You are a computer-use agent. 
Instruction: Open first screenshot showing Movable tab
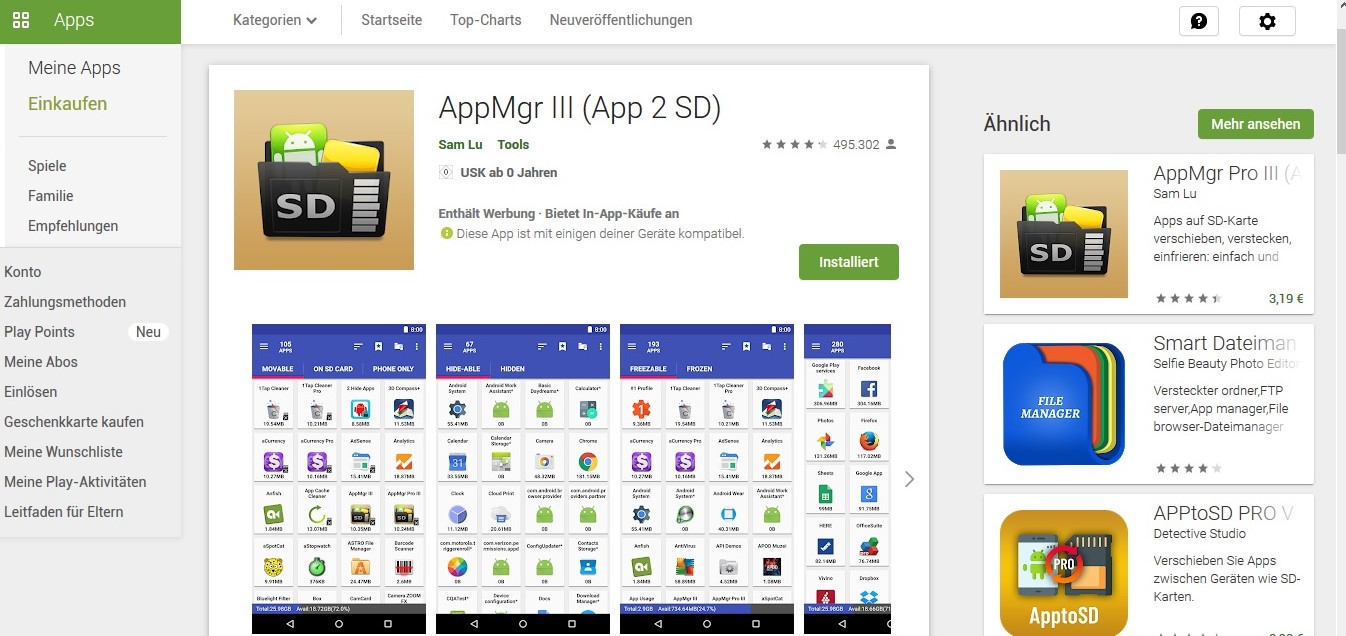pos(339,478)
